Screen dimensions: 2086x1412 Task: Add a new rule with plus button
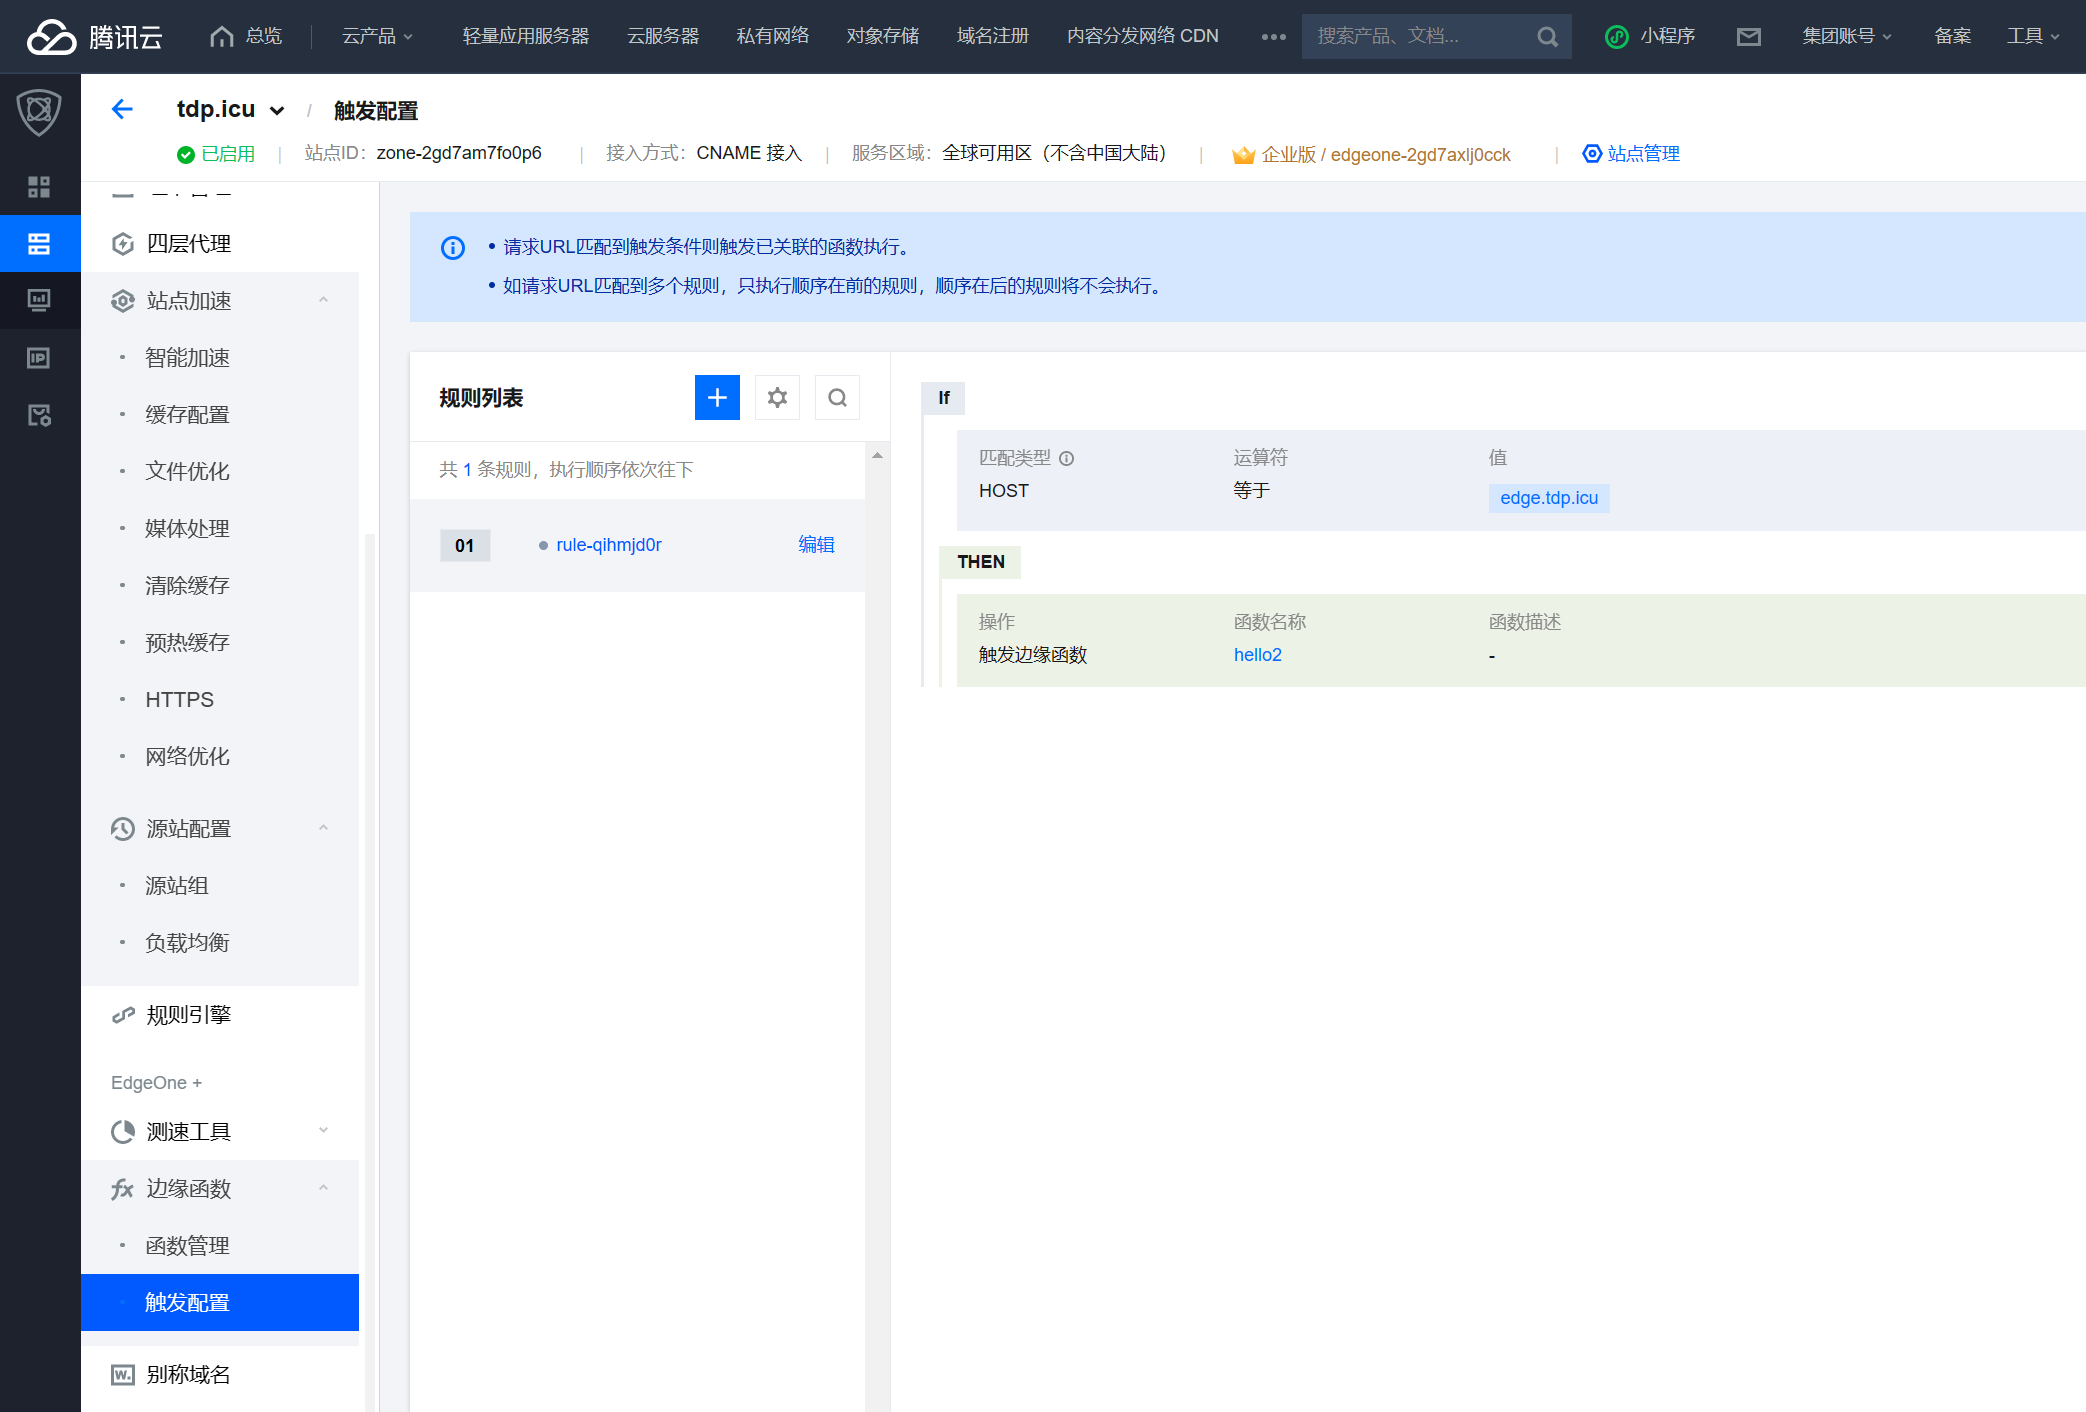coord(717,398)
